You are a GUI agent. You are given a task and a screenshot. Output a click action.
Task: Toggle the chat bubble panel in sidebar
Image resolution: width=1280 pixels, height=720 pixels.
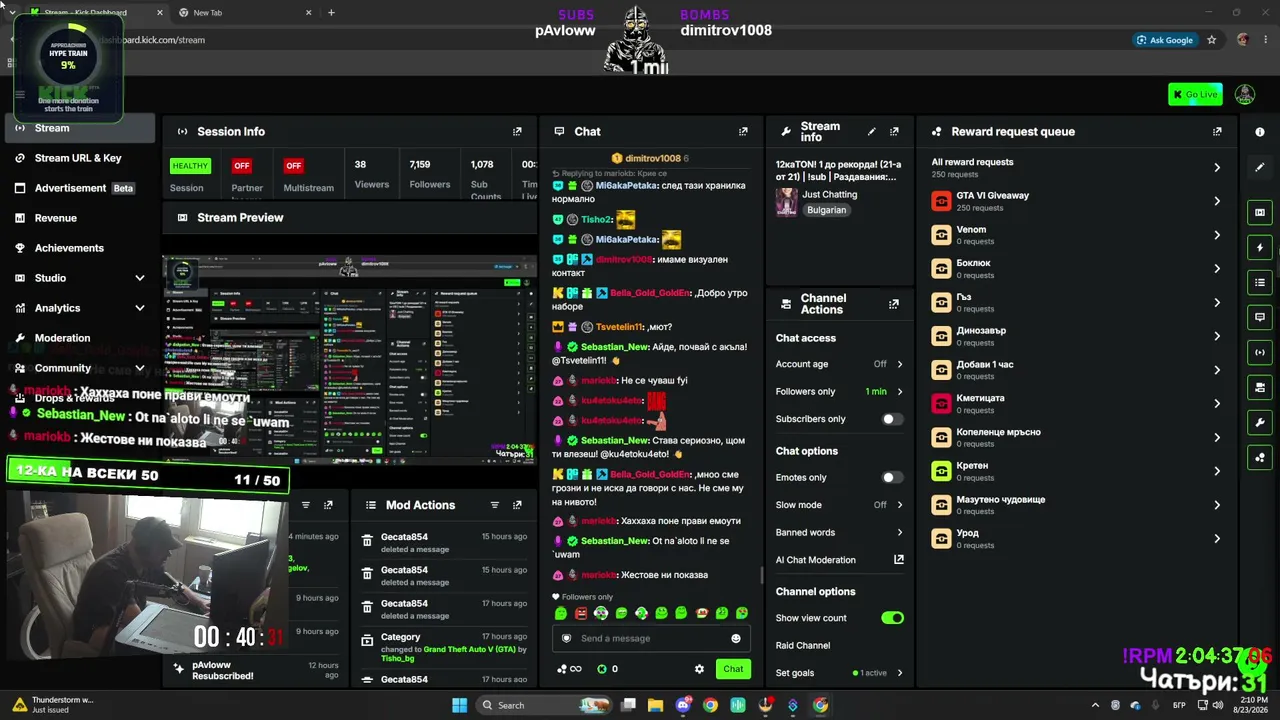[1260, 317]
